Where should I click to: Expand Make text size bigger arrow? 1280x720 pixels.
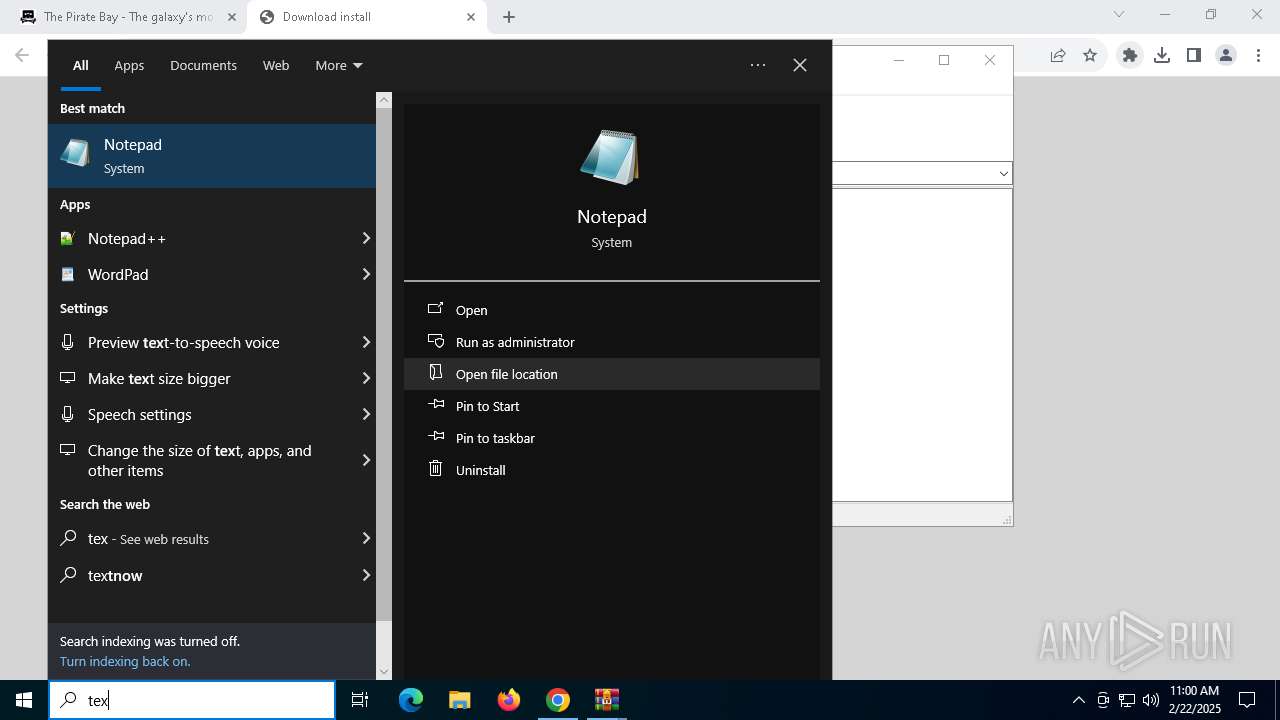point(366,378)
